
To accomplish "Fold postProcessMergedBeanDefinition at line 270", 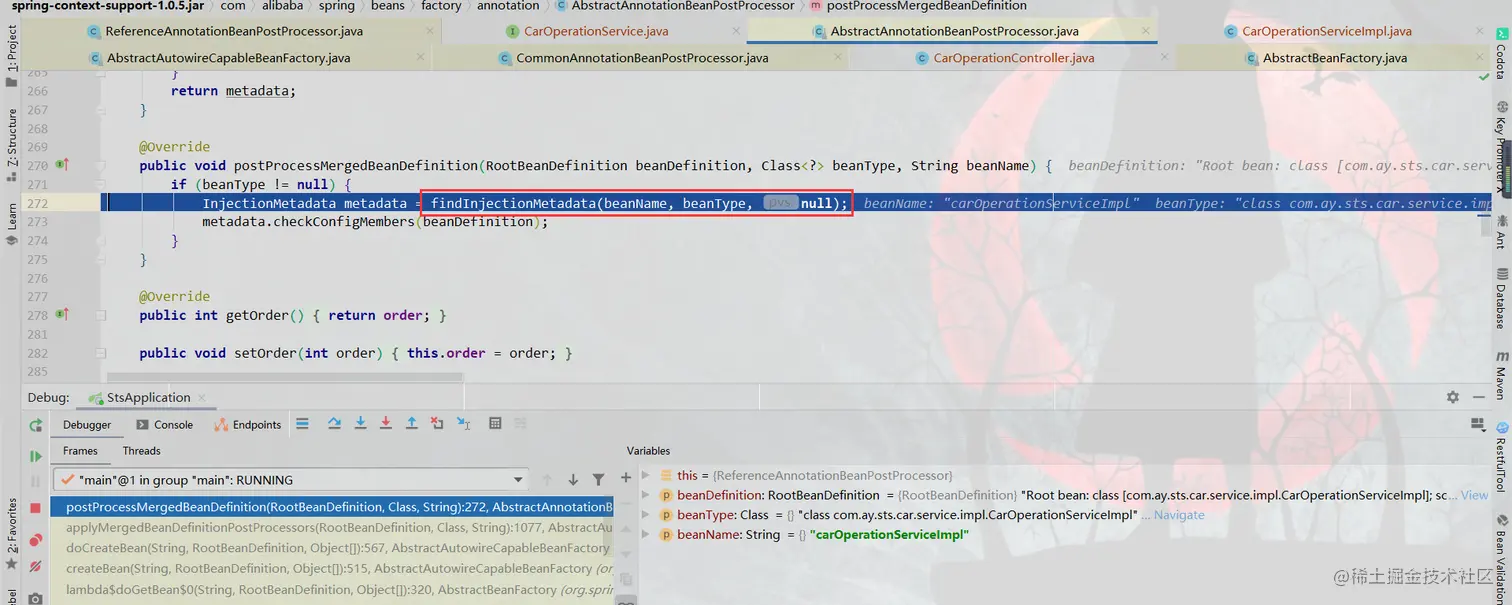I will (101, 165).
